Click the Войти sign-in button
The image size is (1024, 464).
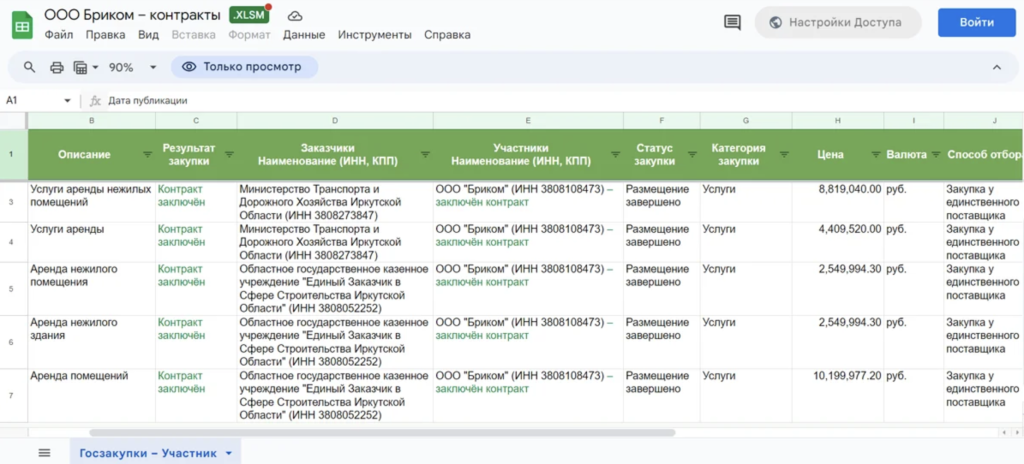coord(976,22)
